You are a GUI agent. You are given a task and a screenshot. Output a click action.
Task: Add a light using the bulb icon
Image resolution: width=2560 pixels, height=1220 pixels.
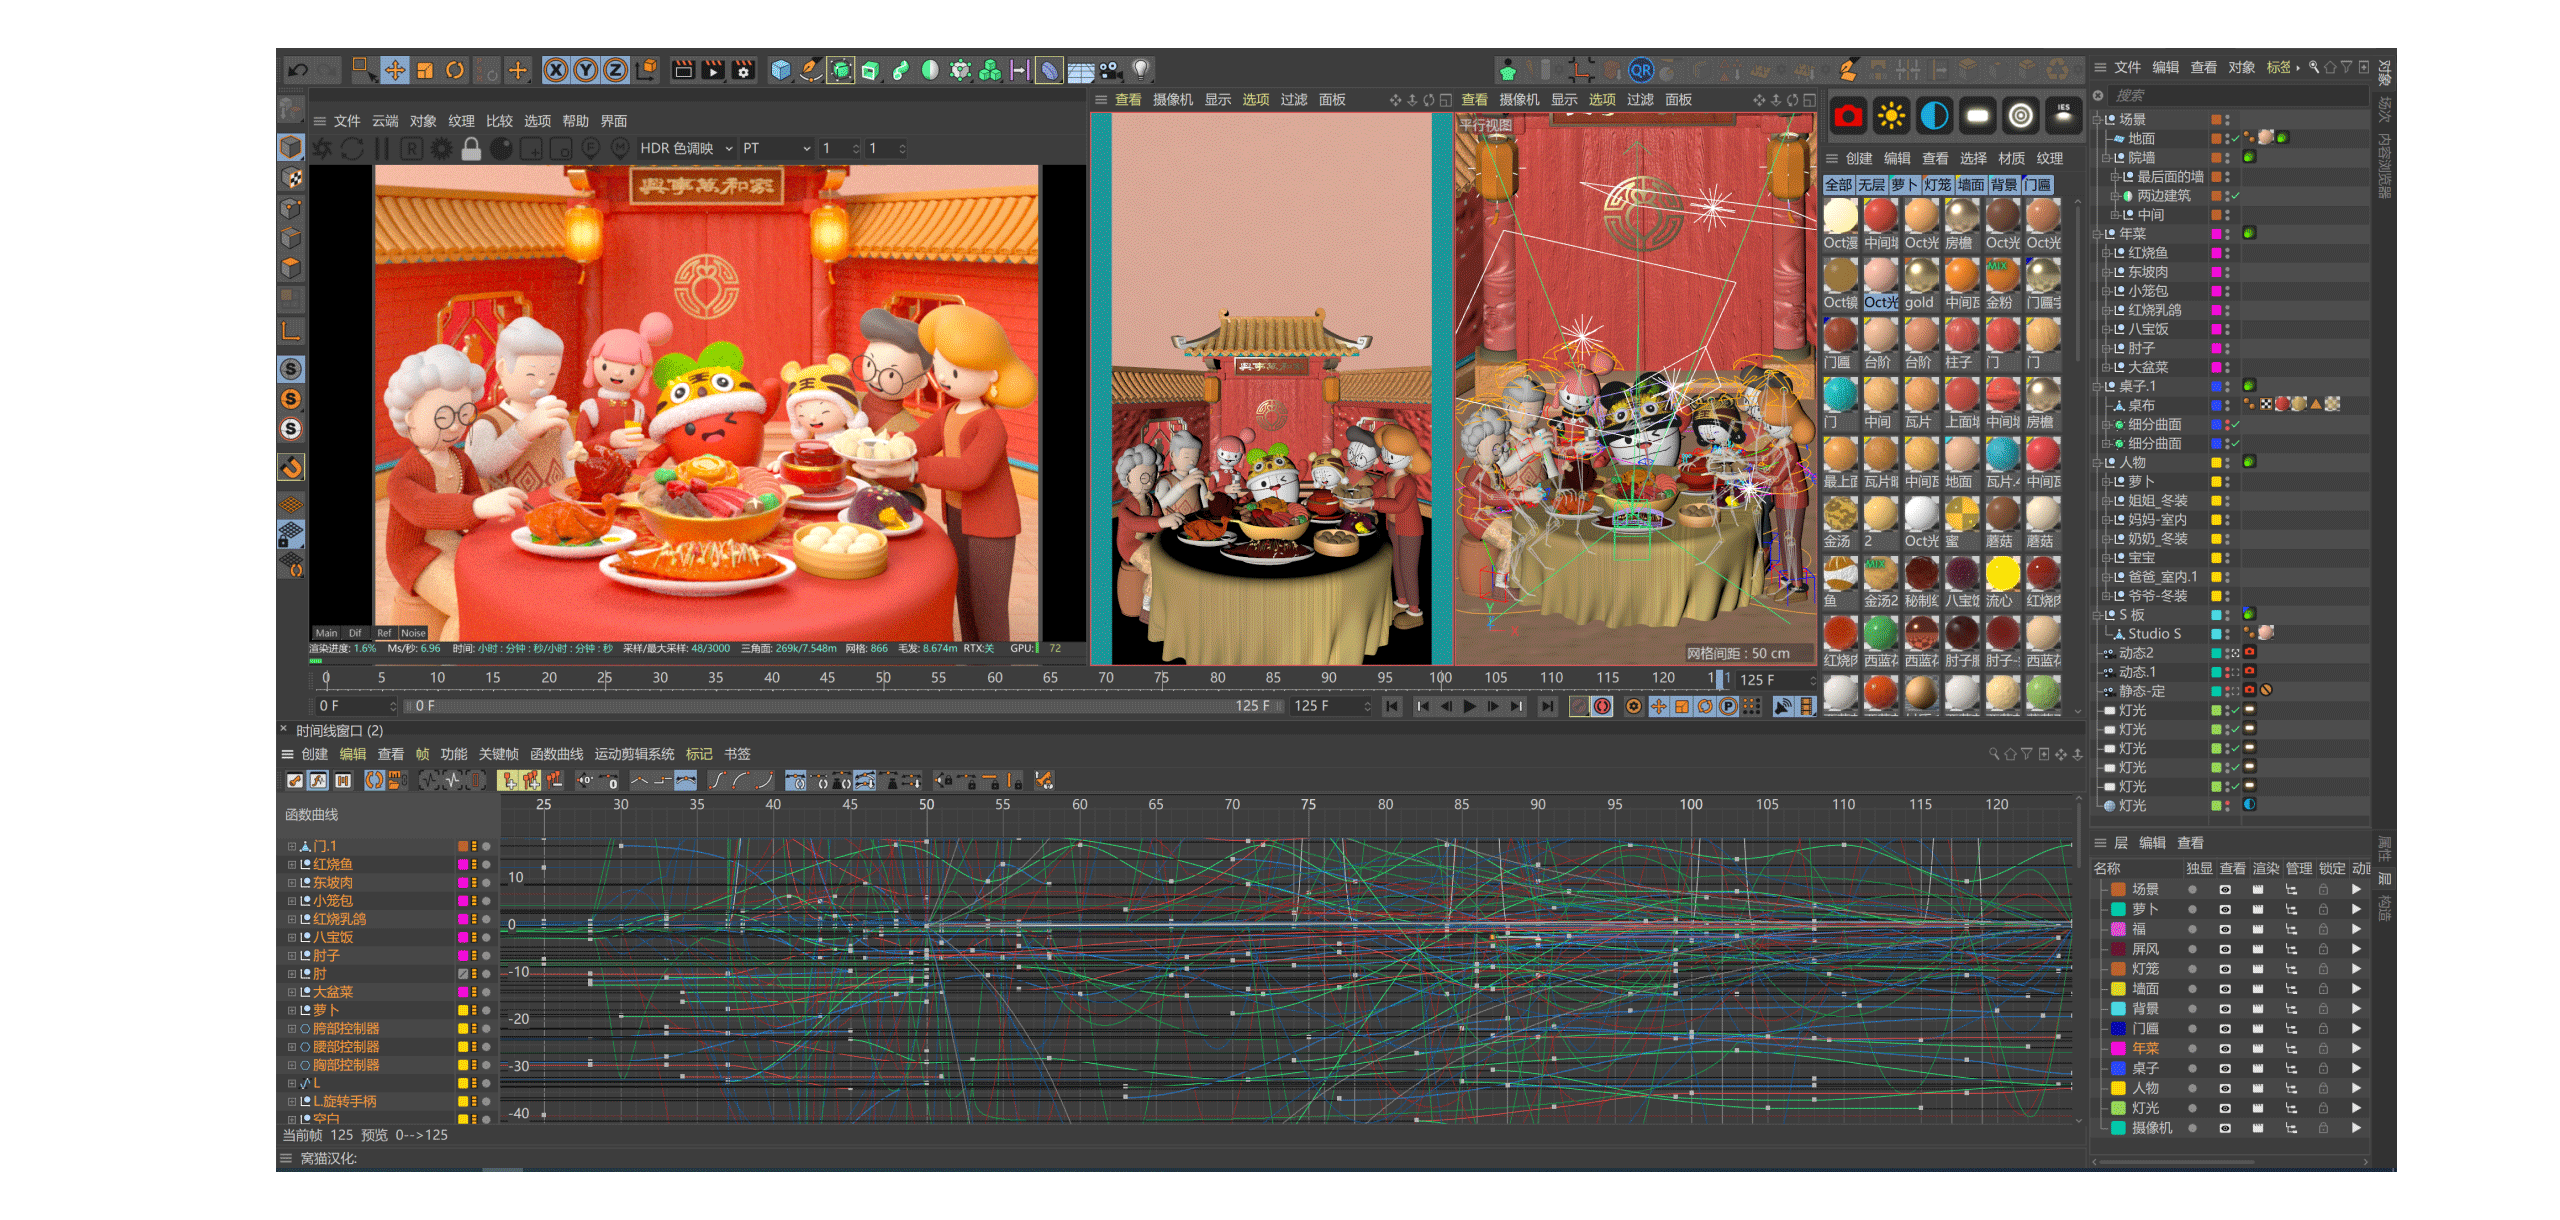1140,70
